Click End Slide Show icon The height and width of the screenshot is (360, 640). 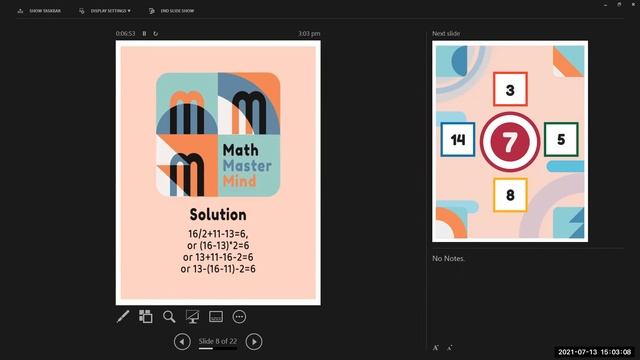tap(152, 11)
